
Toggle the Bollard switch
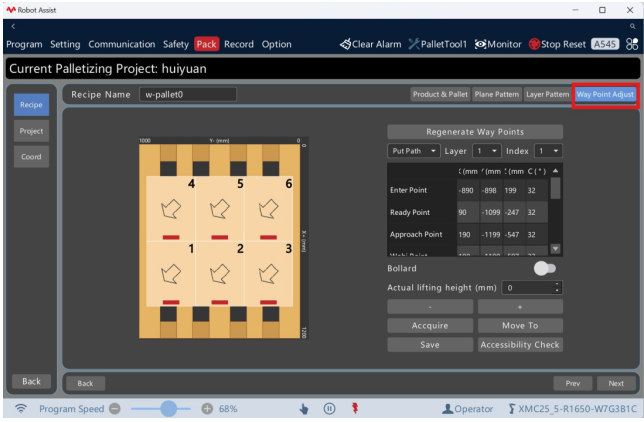[545, 268]
